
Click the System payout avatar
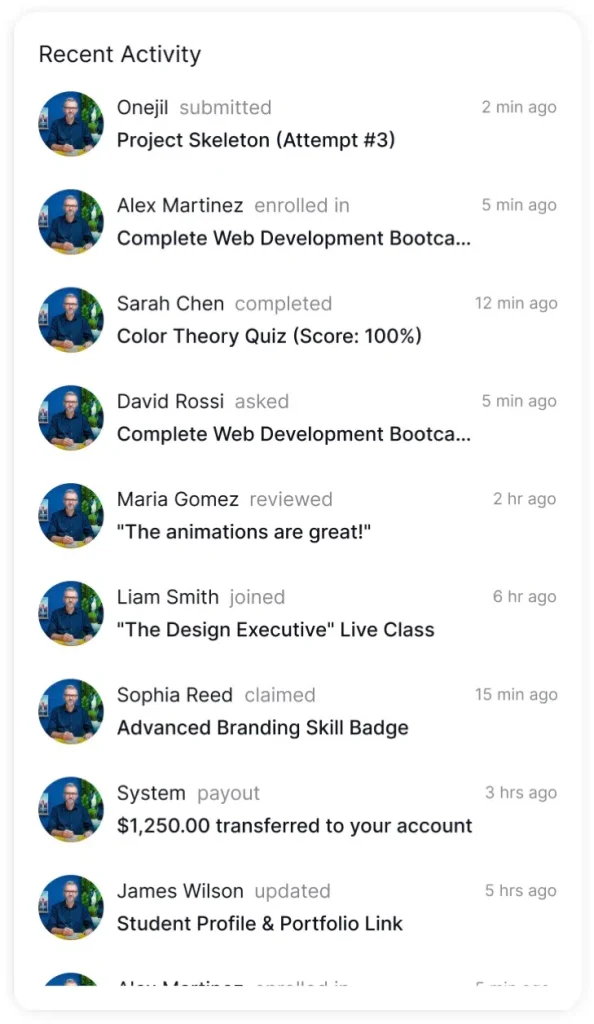[71, 810]
